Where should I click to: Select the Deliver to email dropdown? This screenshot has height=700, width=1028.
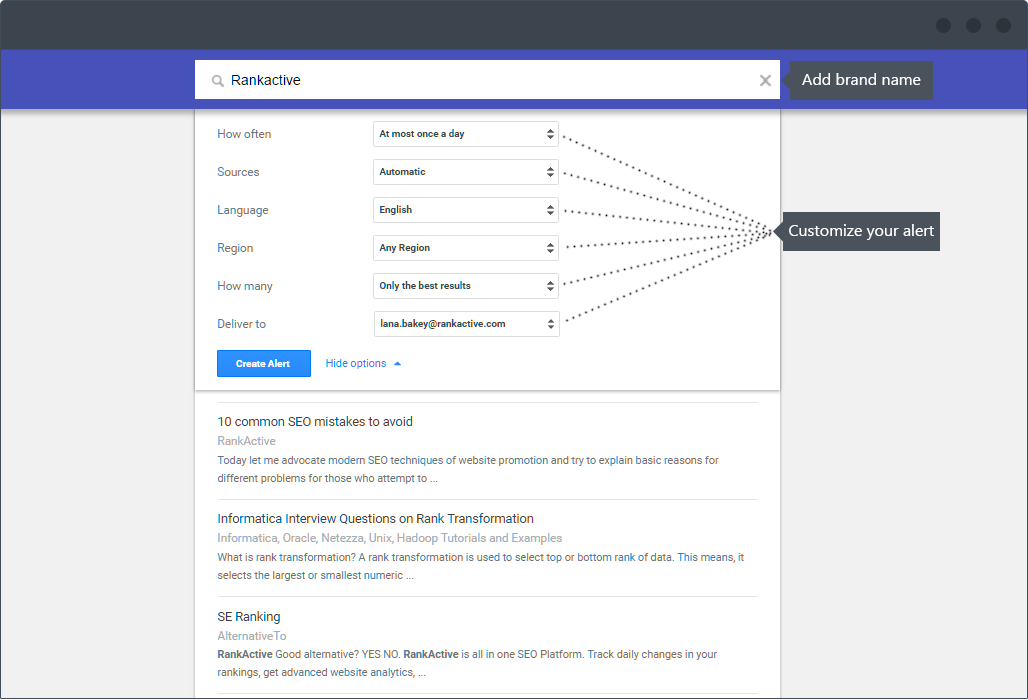coord(467,324)
